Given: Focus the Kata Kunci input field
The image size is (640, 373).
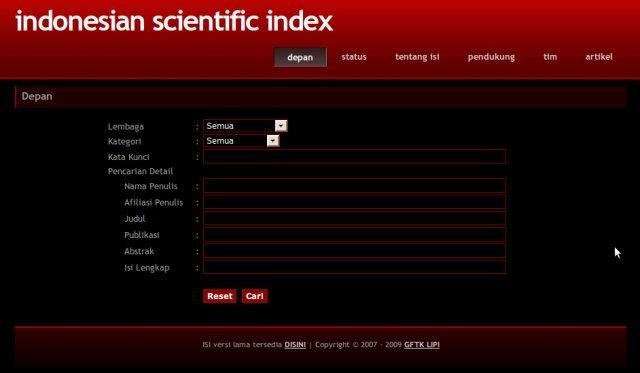Looking at the screenshot, I should click(x=354, y=156).
